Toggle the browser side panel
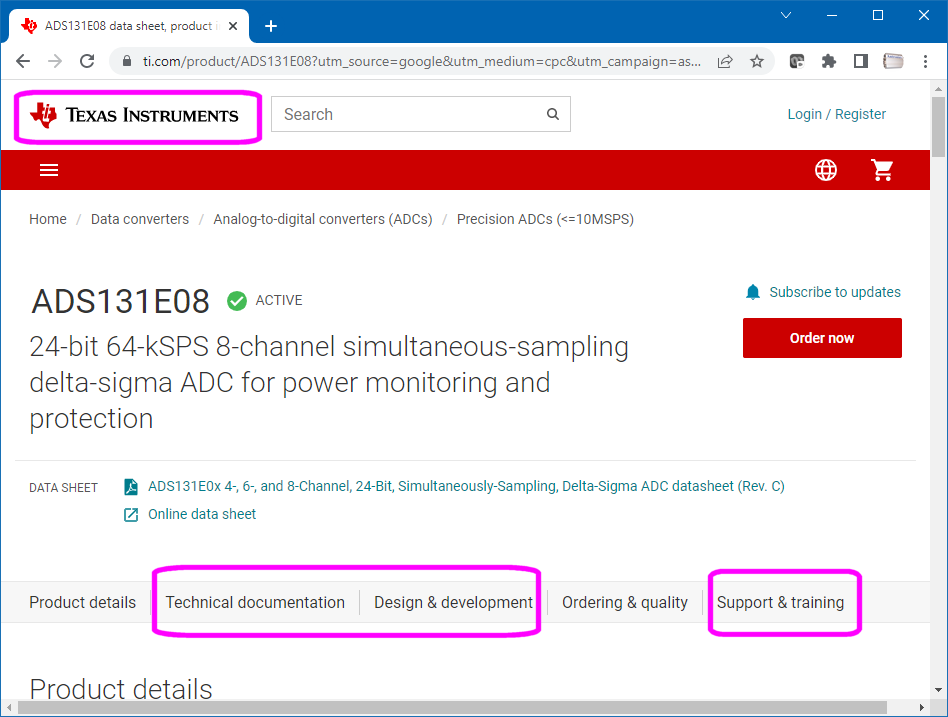Viewport: 948px width, 717px height. 861,61
